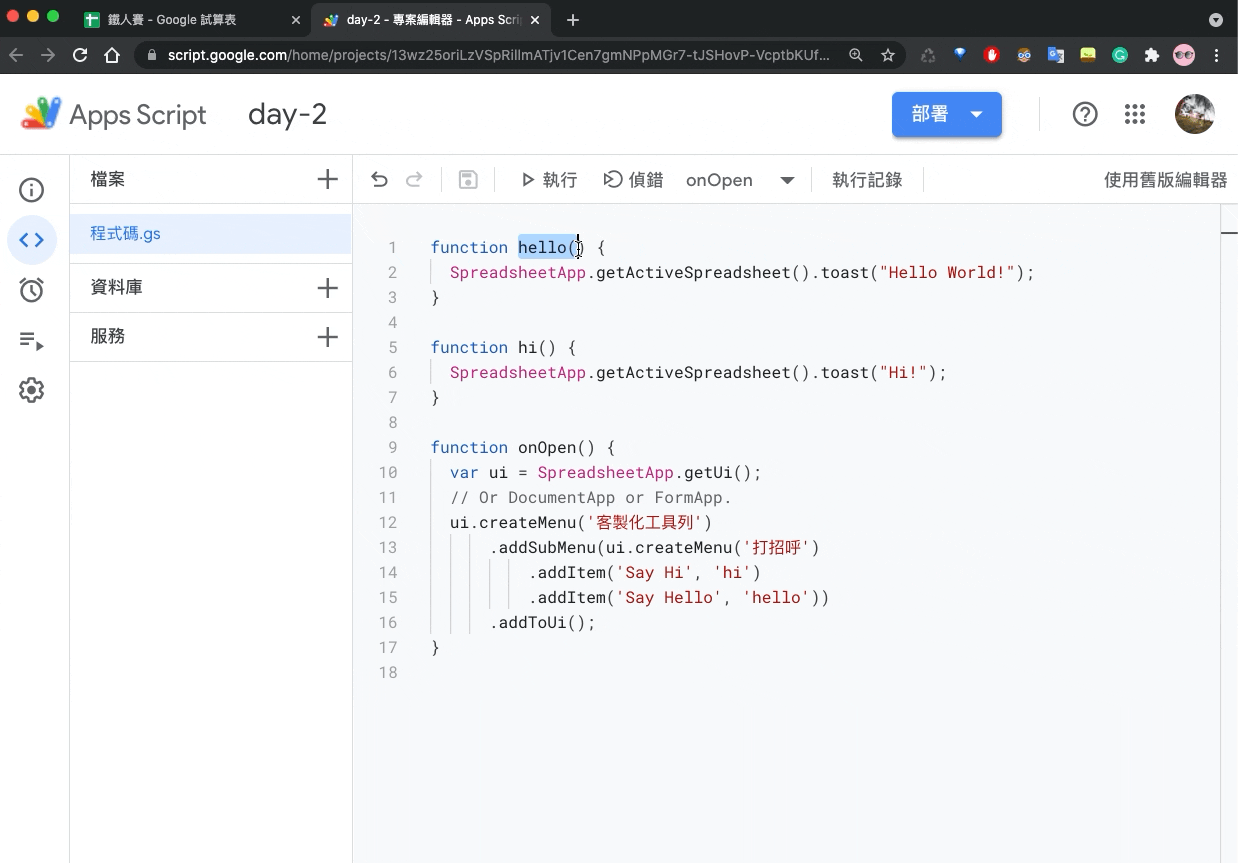Open the browser profile avatar in toolbar

coord(1184,56)
